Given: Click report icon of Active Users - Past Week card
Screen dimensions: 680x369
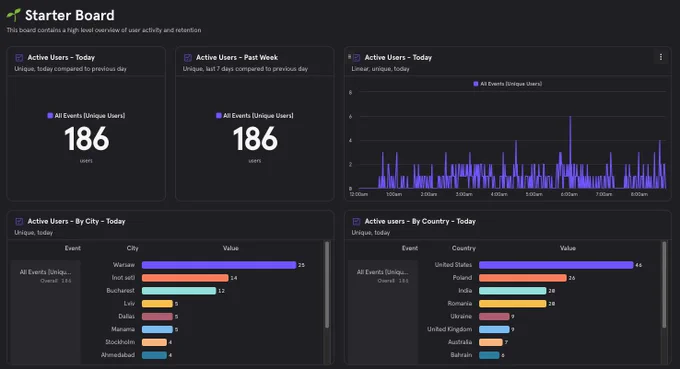Looking at the screenshot, I should click(188, 58).
